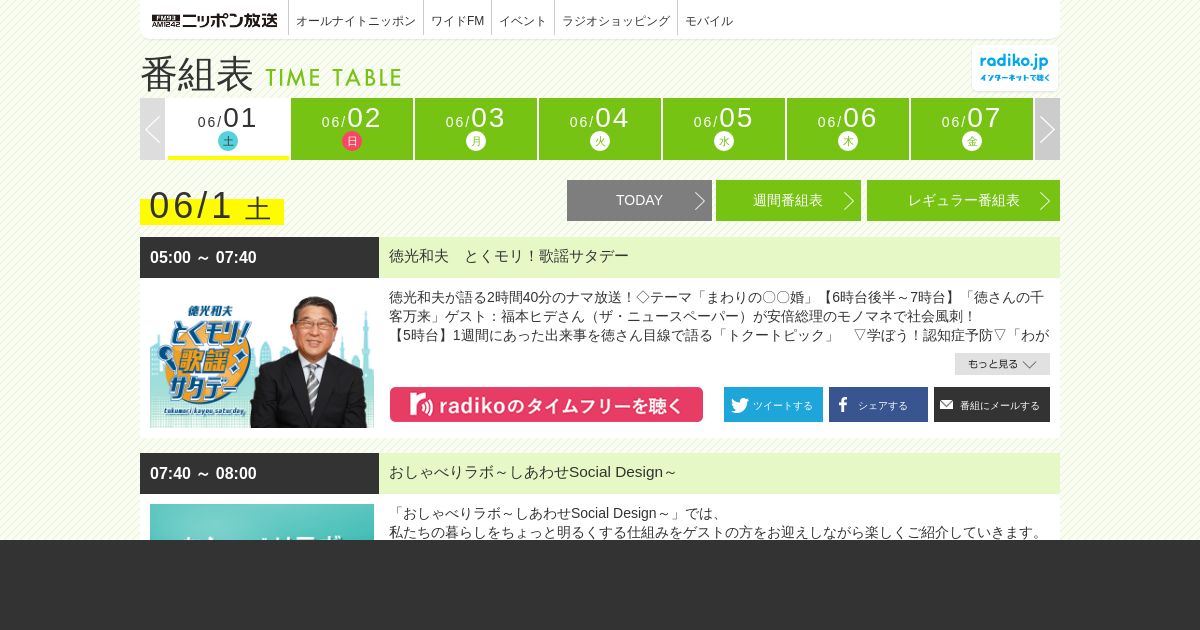1200x630 pixels.
Task: Click the シェアする Facebook button
Action: (878, 405)
